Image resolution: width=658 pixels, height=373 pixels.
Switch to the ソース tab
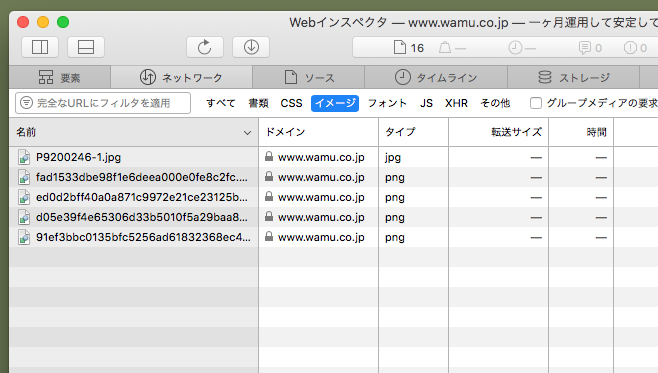pyautogui.click(x=308, y=77)
